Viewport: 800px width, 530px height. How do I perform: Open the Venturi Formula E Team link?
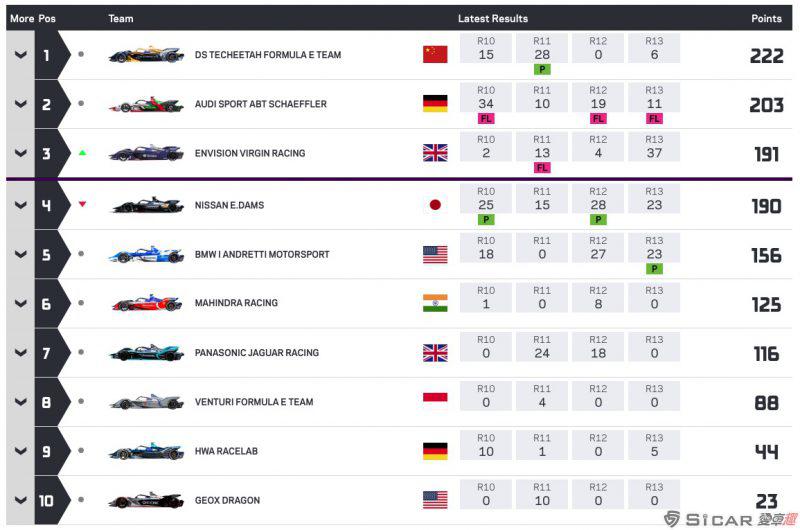pyautogui.click(x=254, y=402)
